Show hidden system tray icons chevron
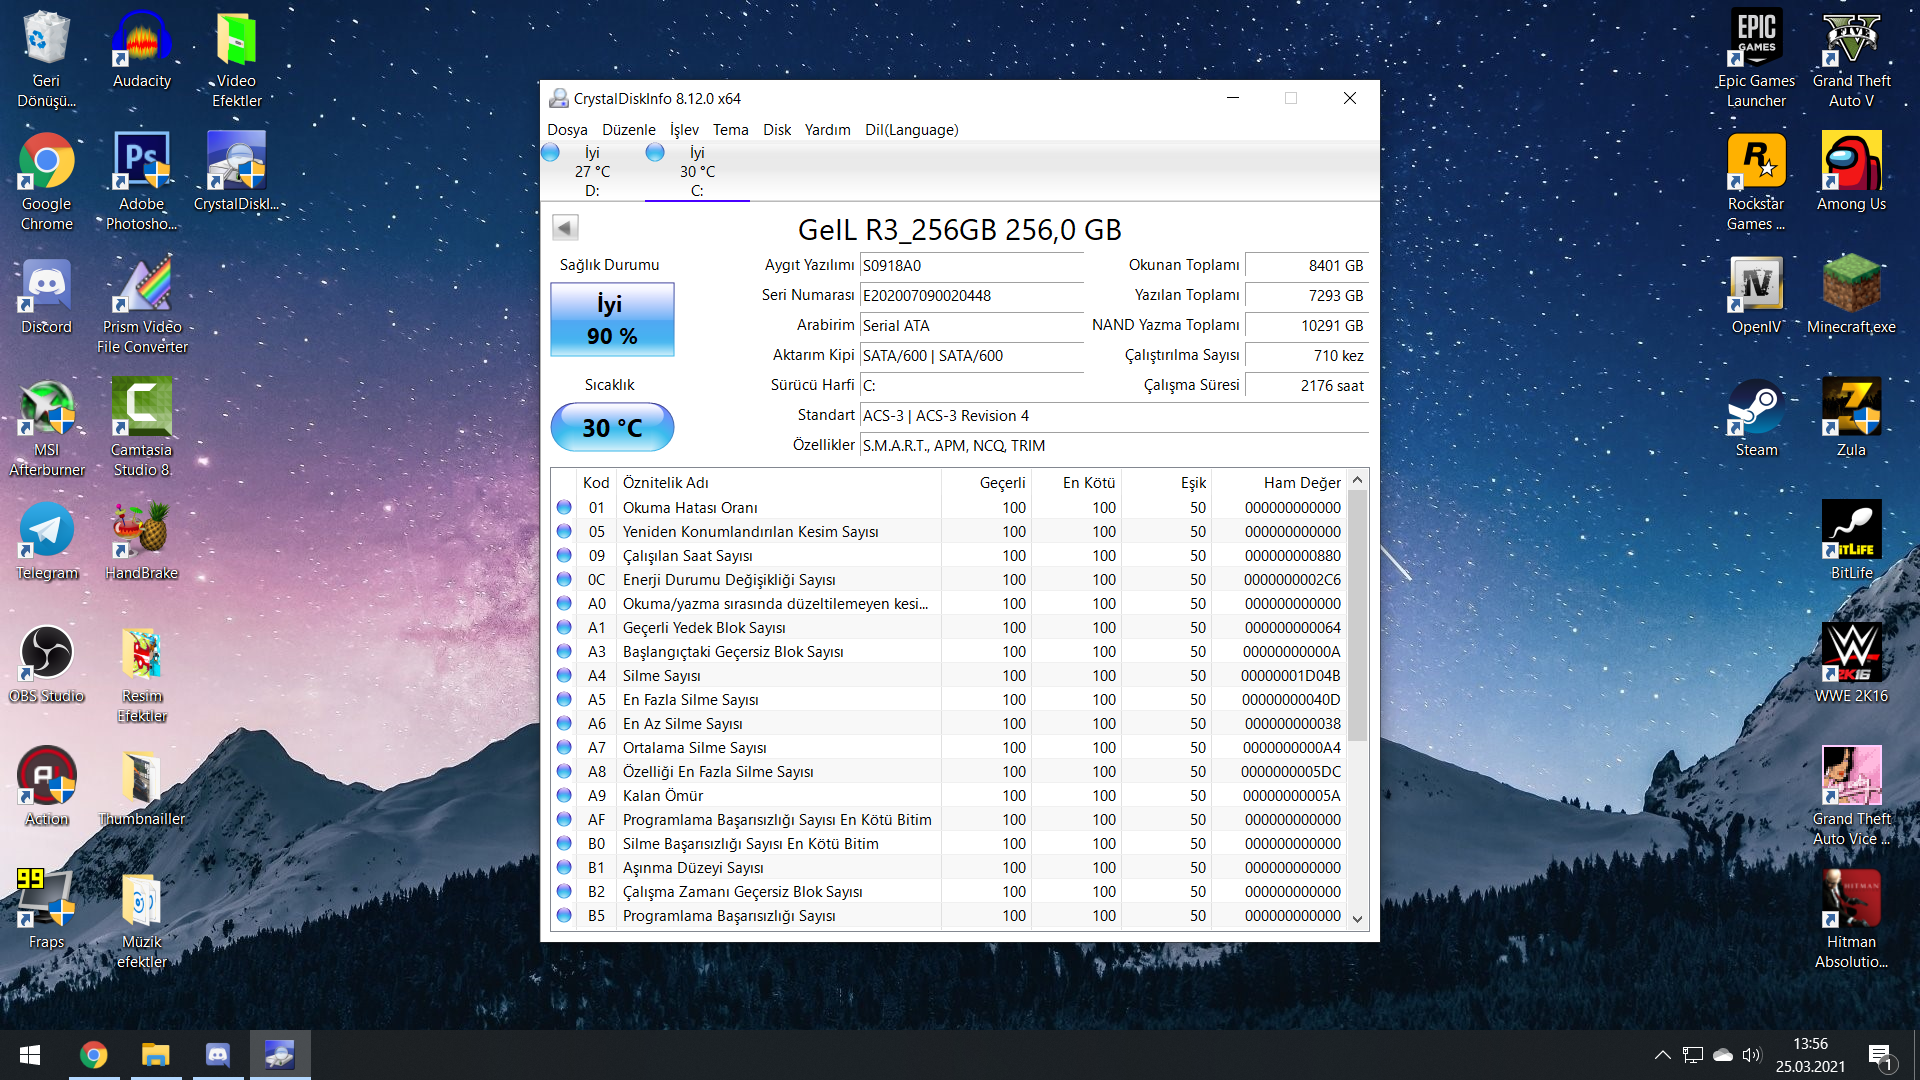This screenshot has width=1920, height=1080. tap(1662, 1055)
